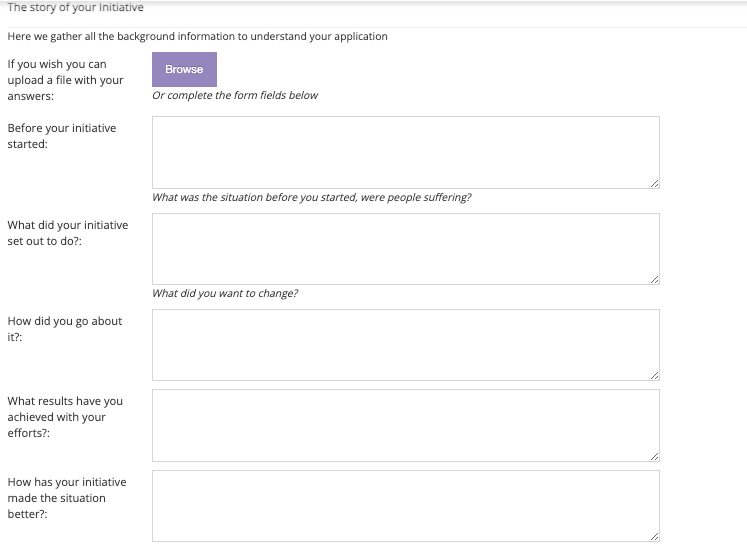Screen dimensions: 747x550
Task: Click the 'How did you go about it?:' label
Action: 65,329
